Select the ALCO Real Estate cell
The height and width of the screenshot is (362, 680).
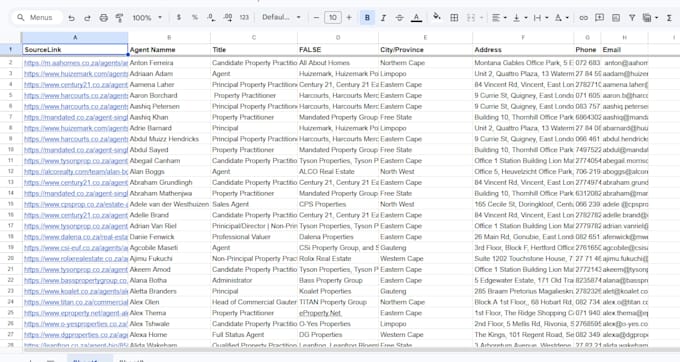pyautogui.click(x=338, y=172)
